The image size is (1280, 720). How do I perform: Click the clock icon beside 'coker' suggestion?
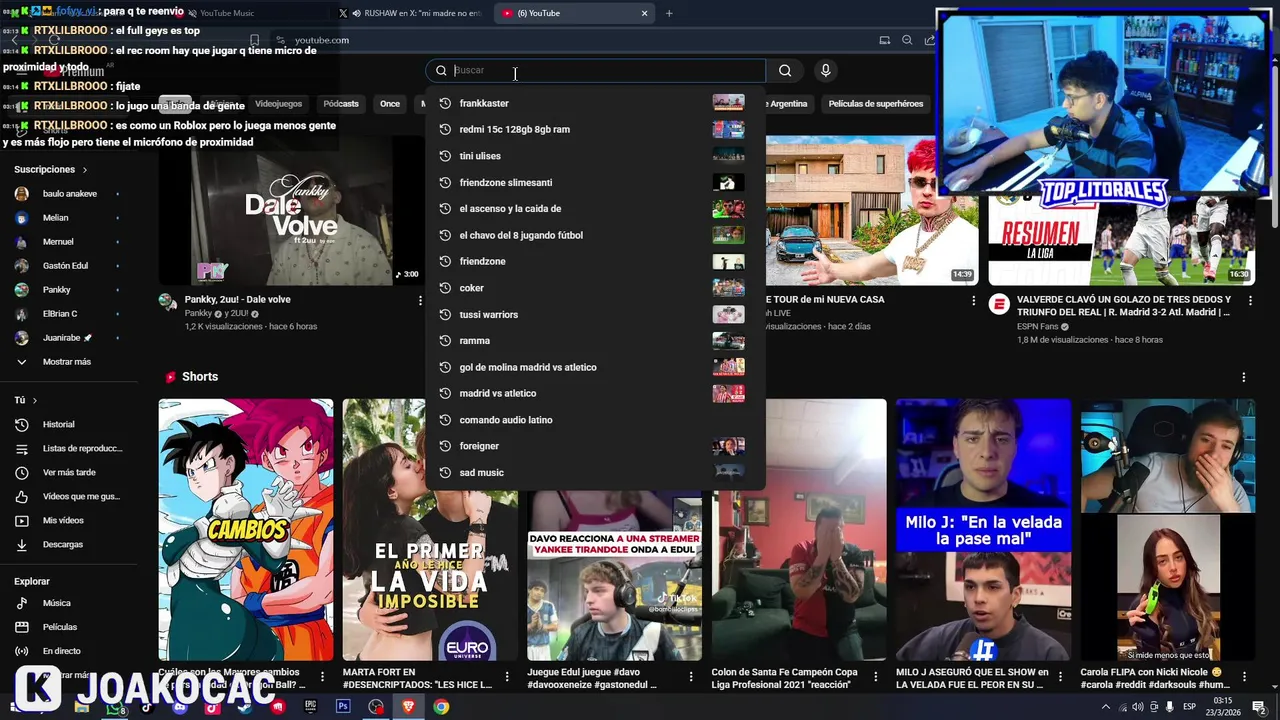point(445,288)
